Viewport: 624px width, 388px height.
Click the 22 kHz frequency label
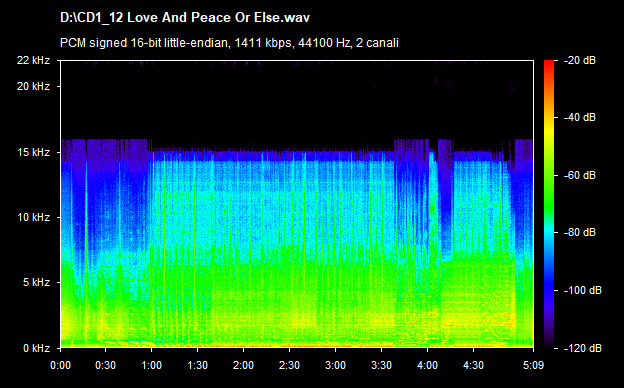33,60
